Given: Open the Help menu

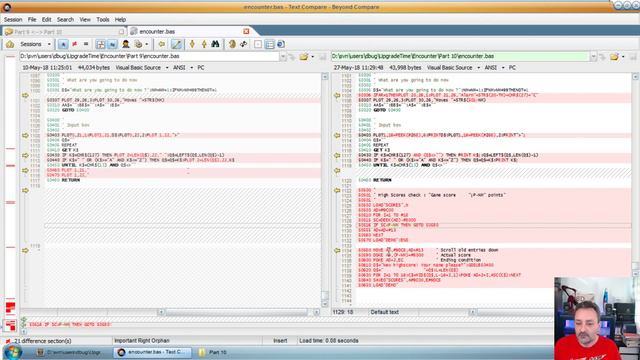Looking at the screenshot, I should (x=120, y=20).
